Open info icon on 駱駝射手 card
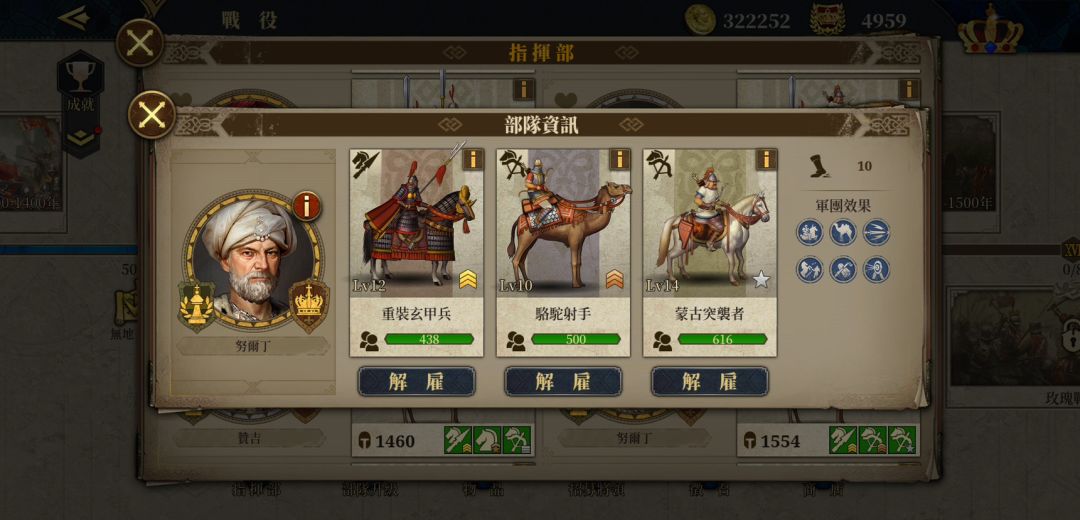The width and height of the screenshot is (1080, 520). 619,160
